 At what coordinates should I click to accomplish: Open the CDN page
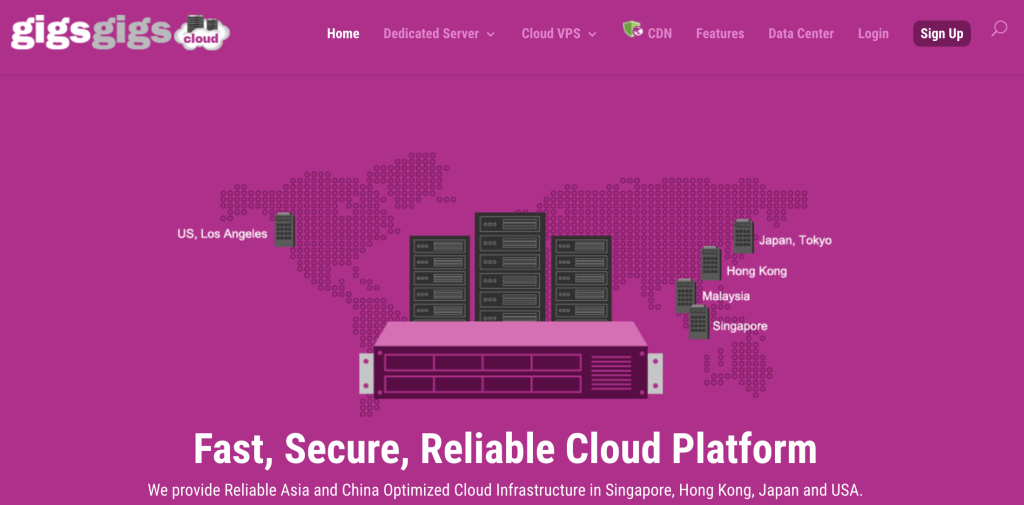(x=660, y=34)
